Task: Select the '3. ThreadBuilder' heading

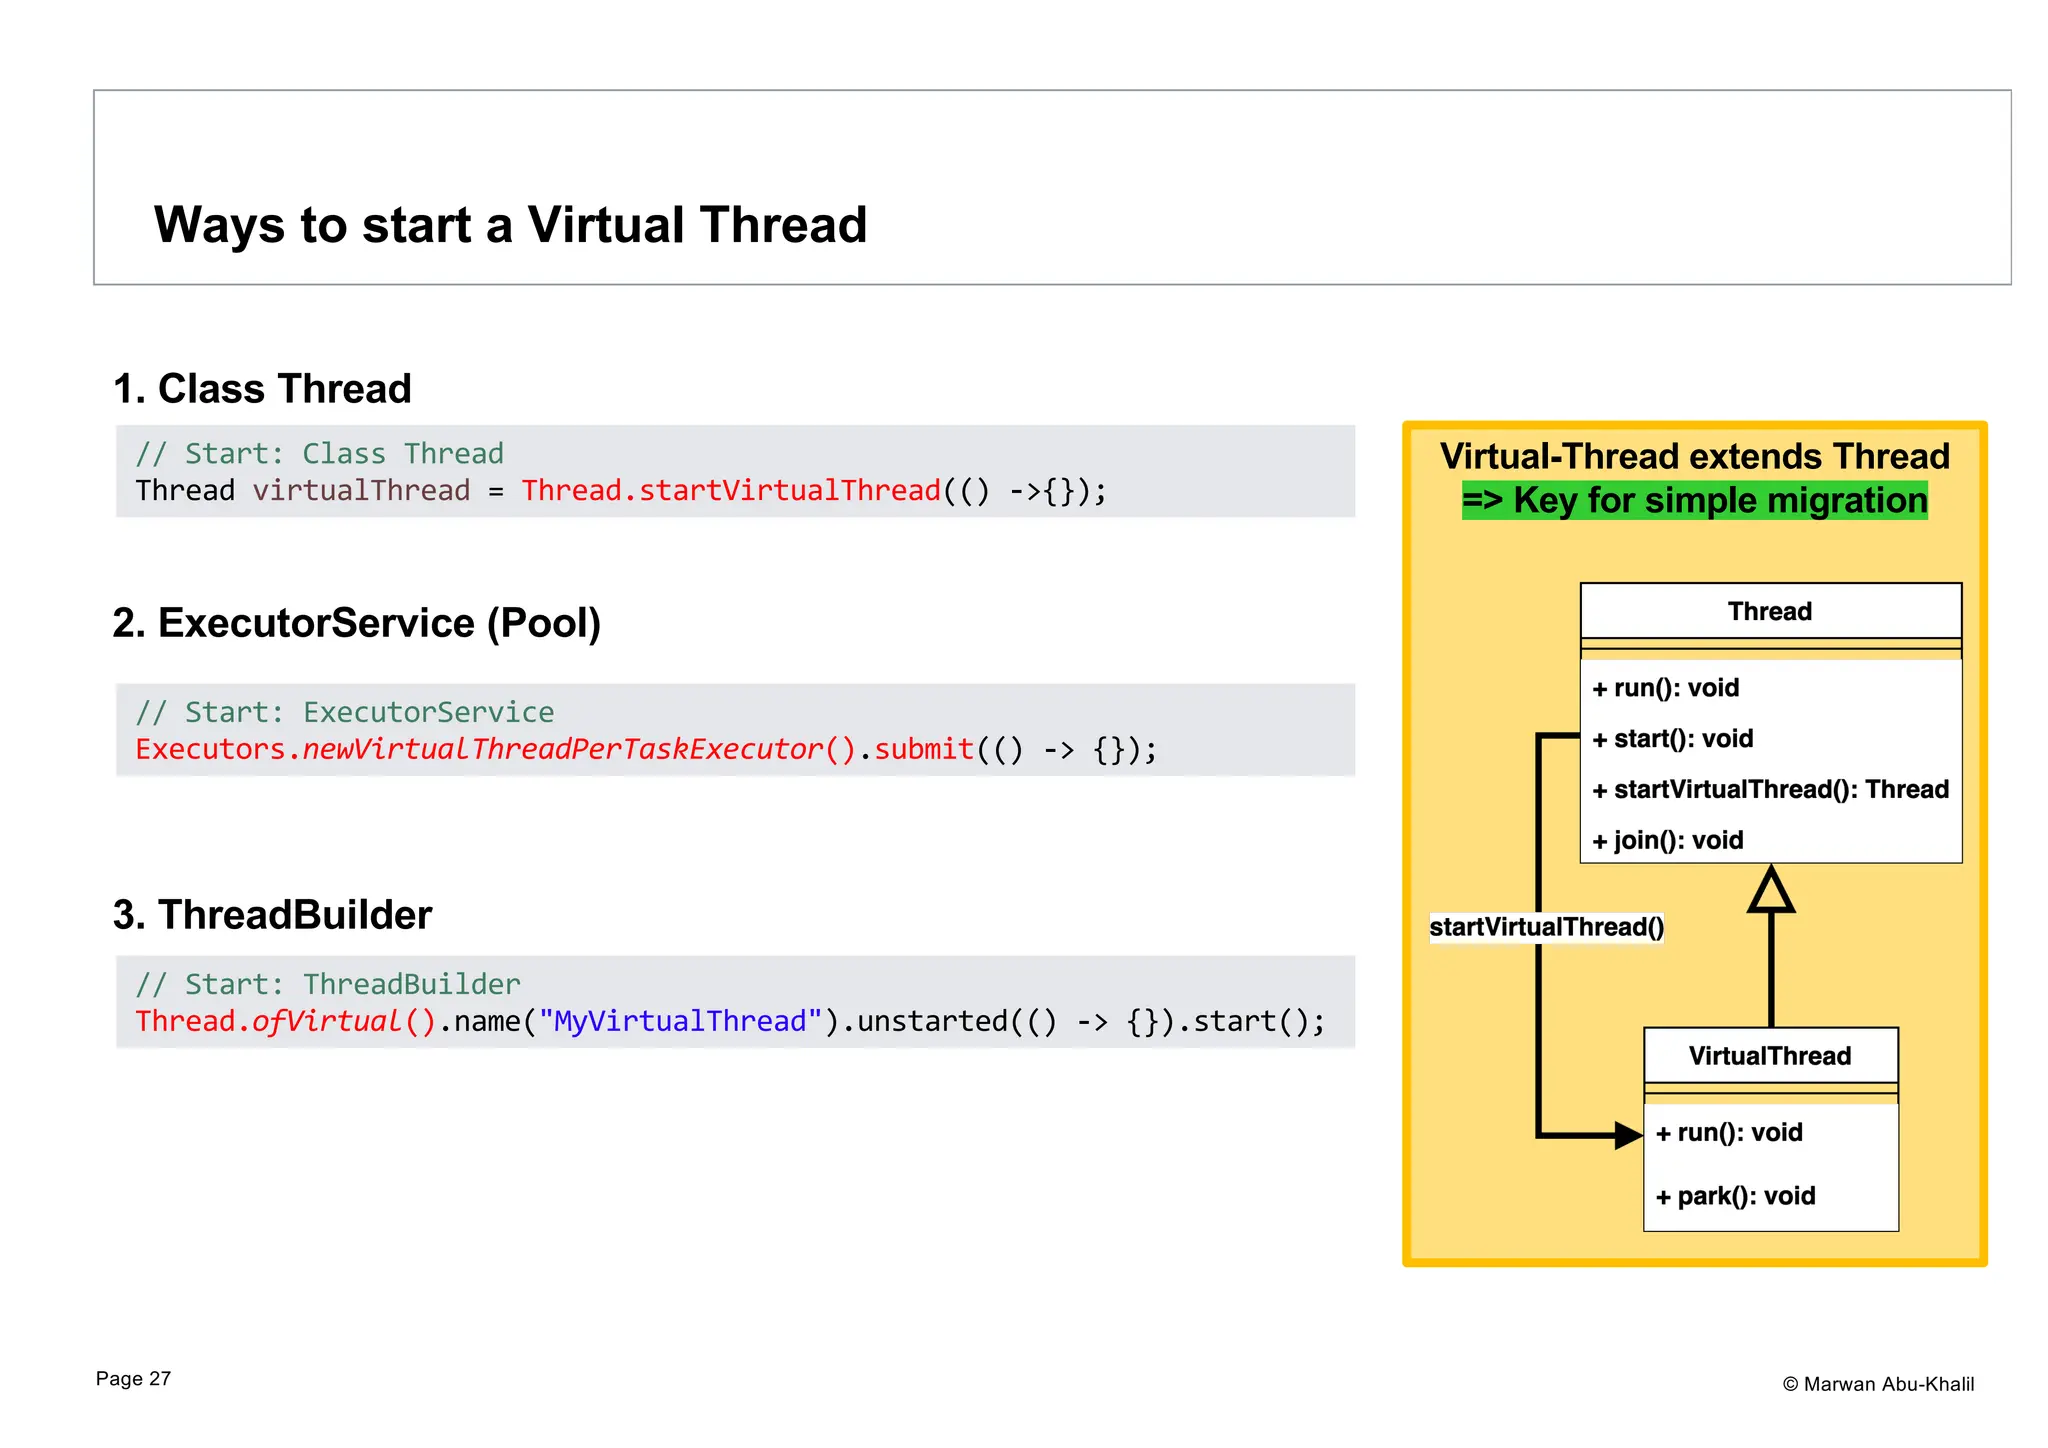Action: [272, 915]
